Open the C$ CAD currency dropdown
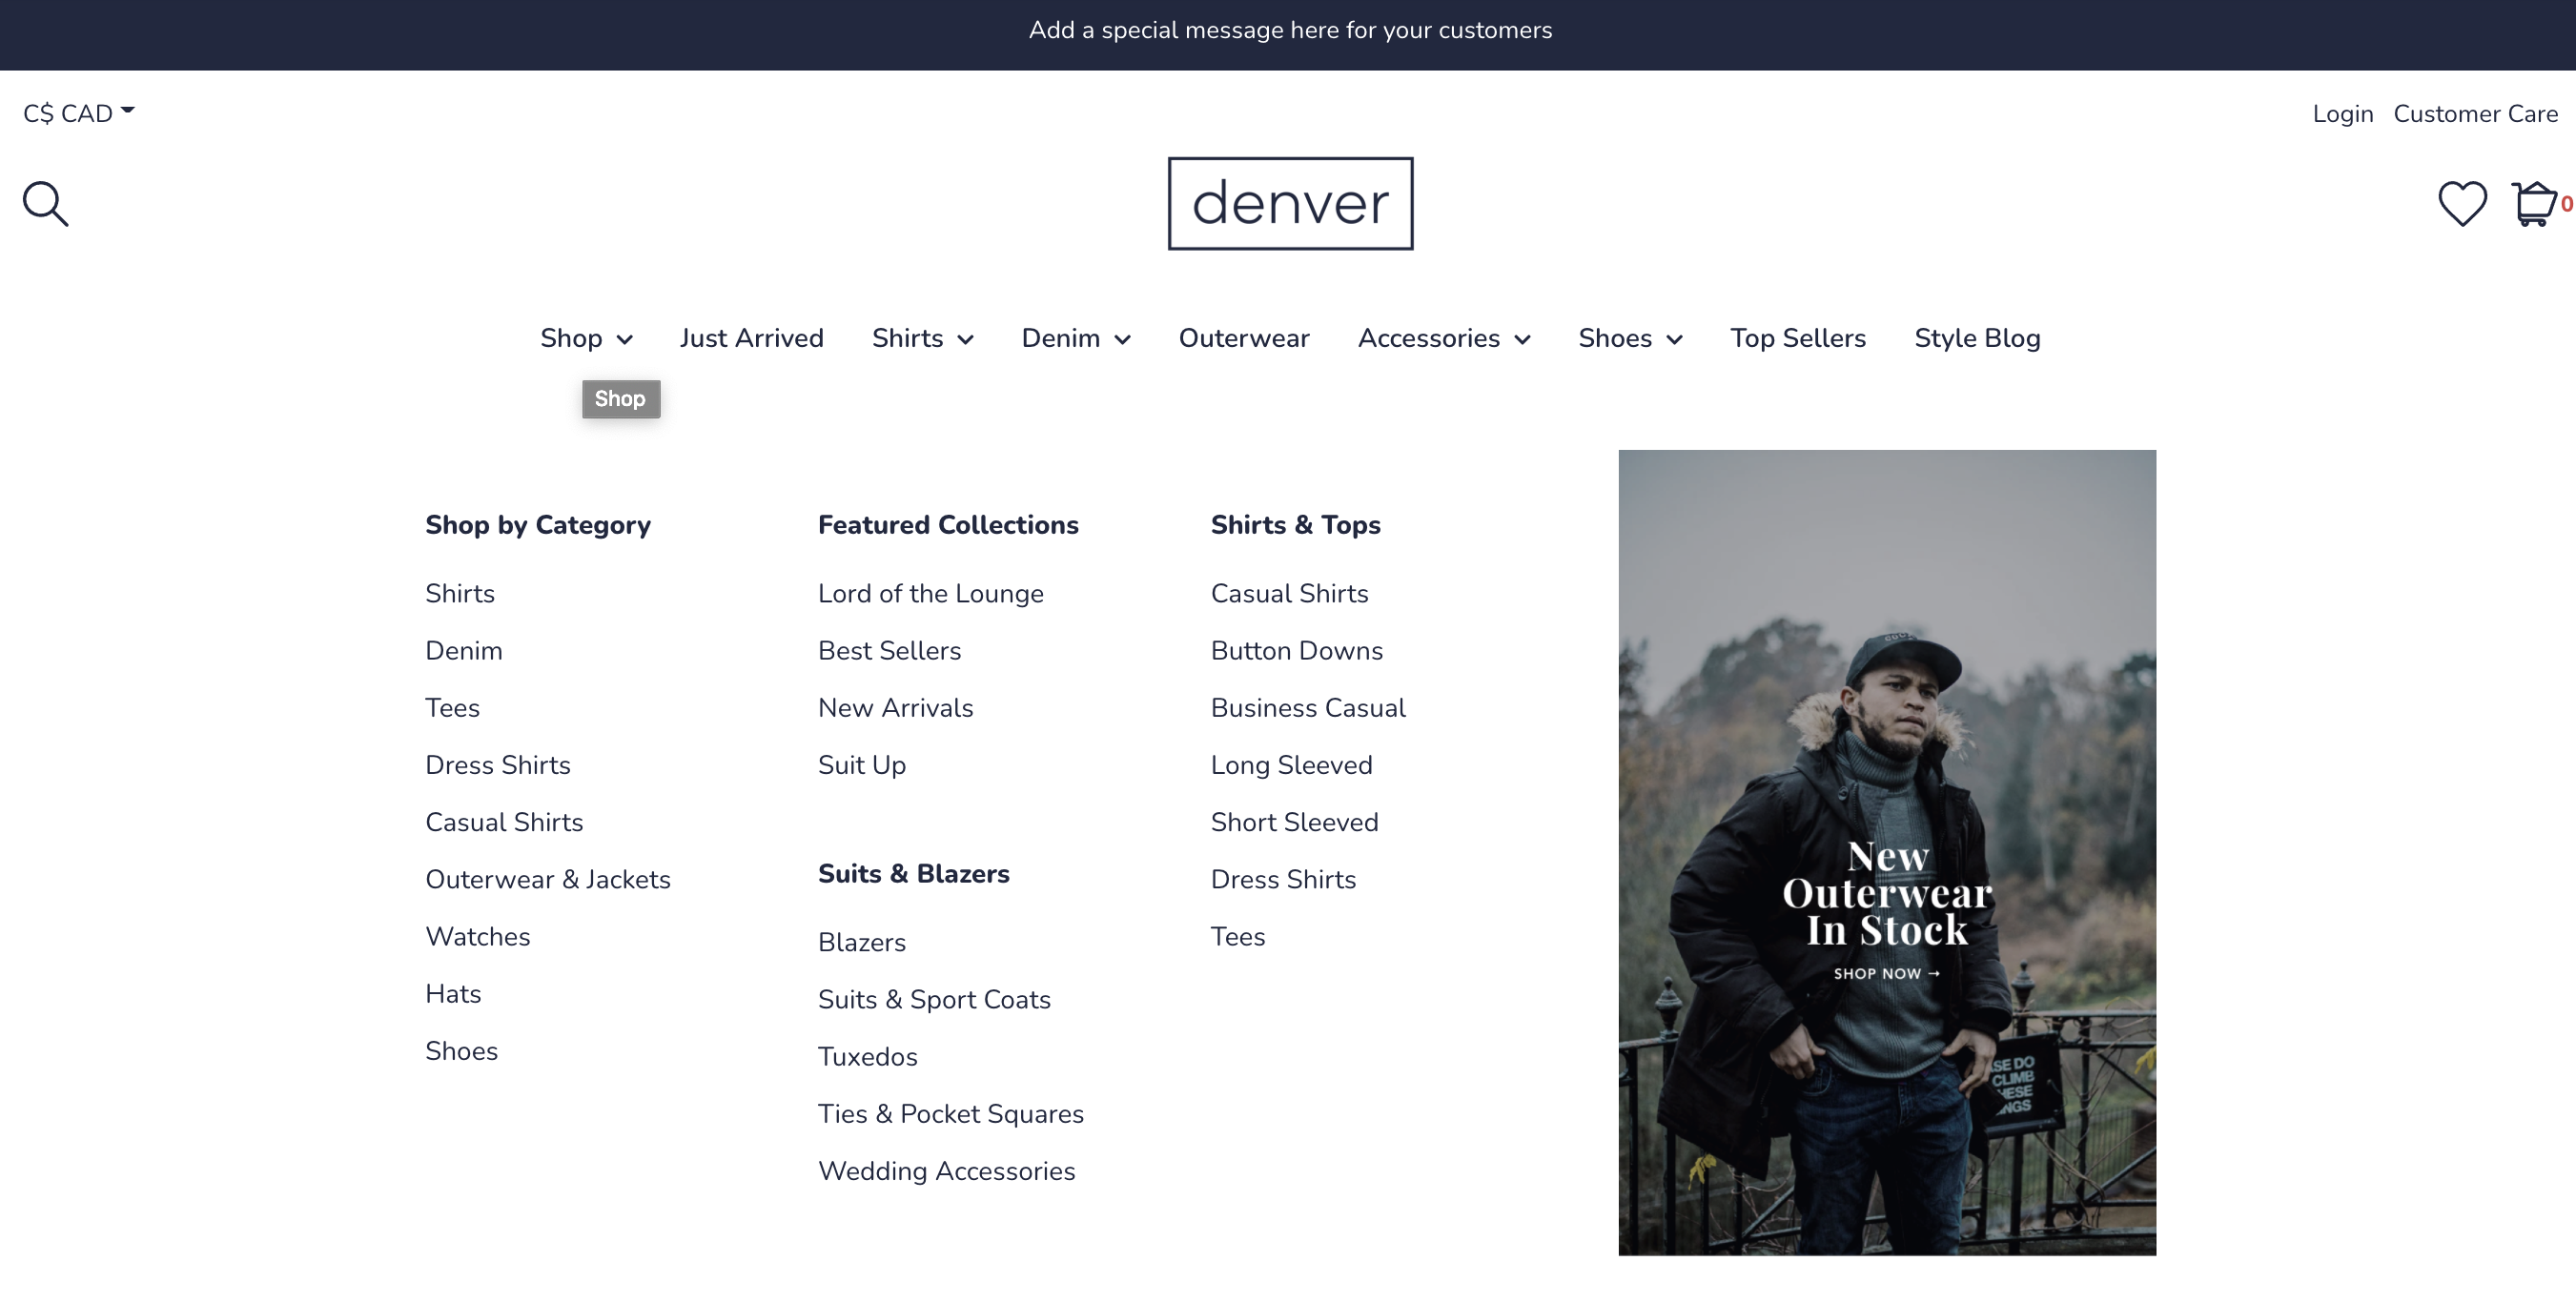Viewport: 2576px width, 1302px height. click(78, 113)
